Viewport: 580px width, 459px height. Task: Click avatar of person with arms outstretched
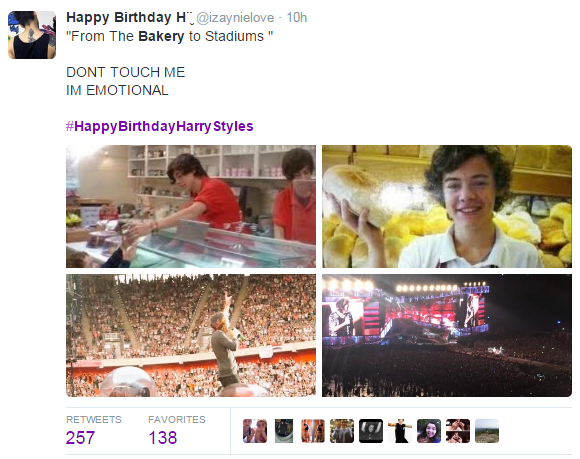coord(400,431)
